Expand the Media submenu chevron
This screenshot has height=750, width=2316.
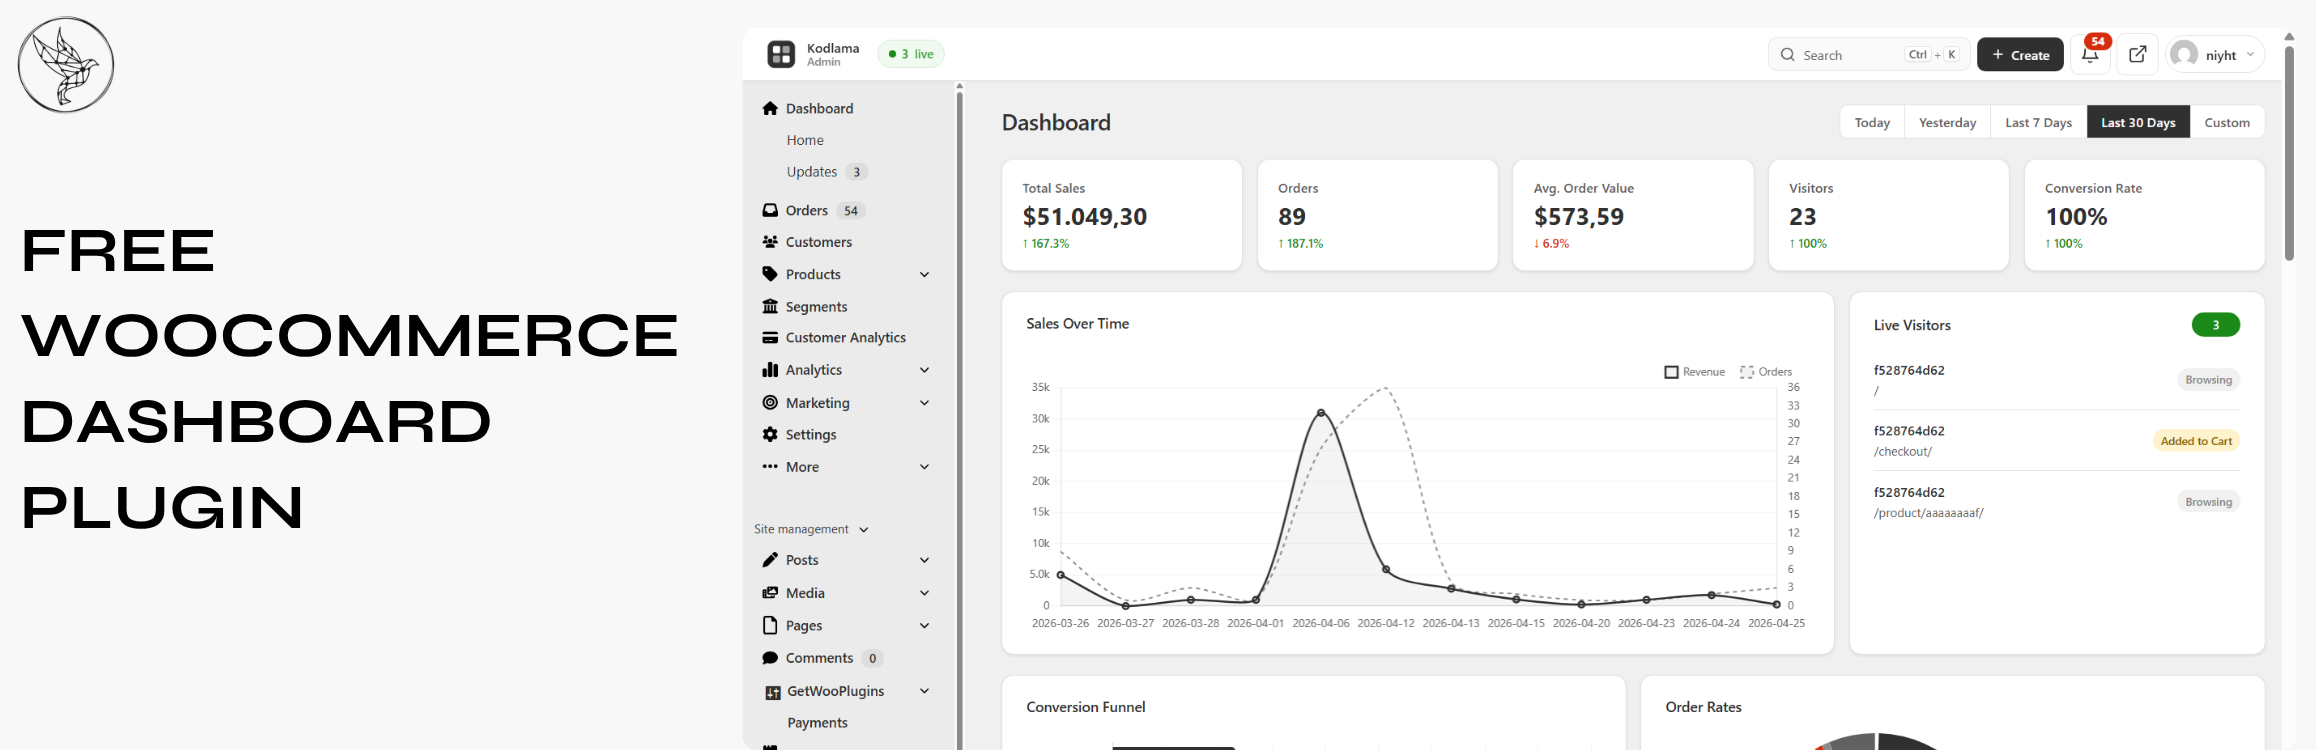pos(925,593)
